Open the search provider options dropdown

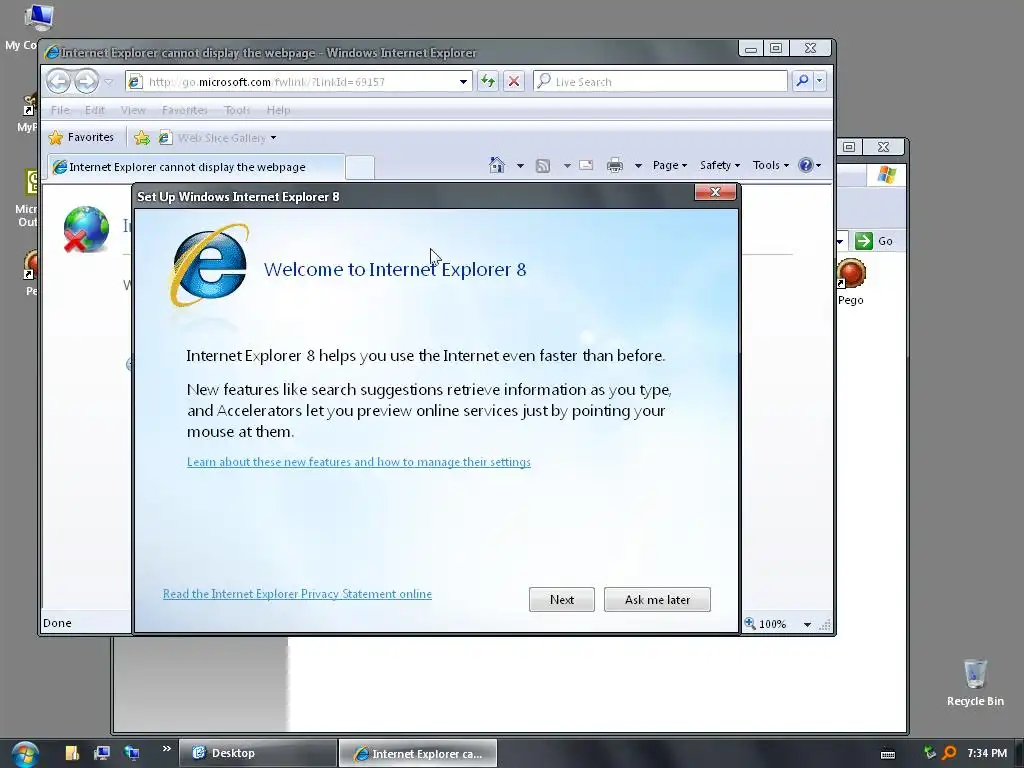tap(820, 81)
